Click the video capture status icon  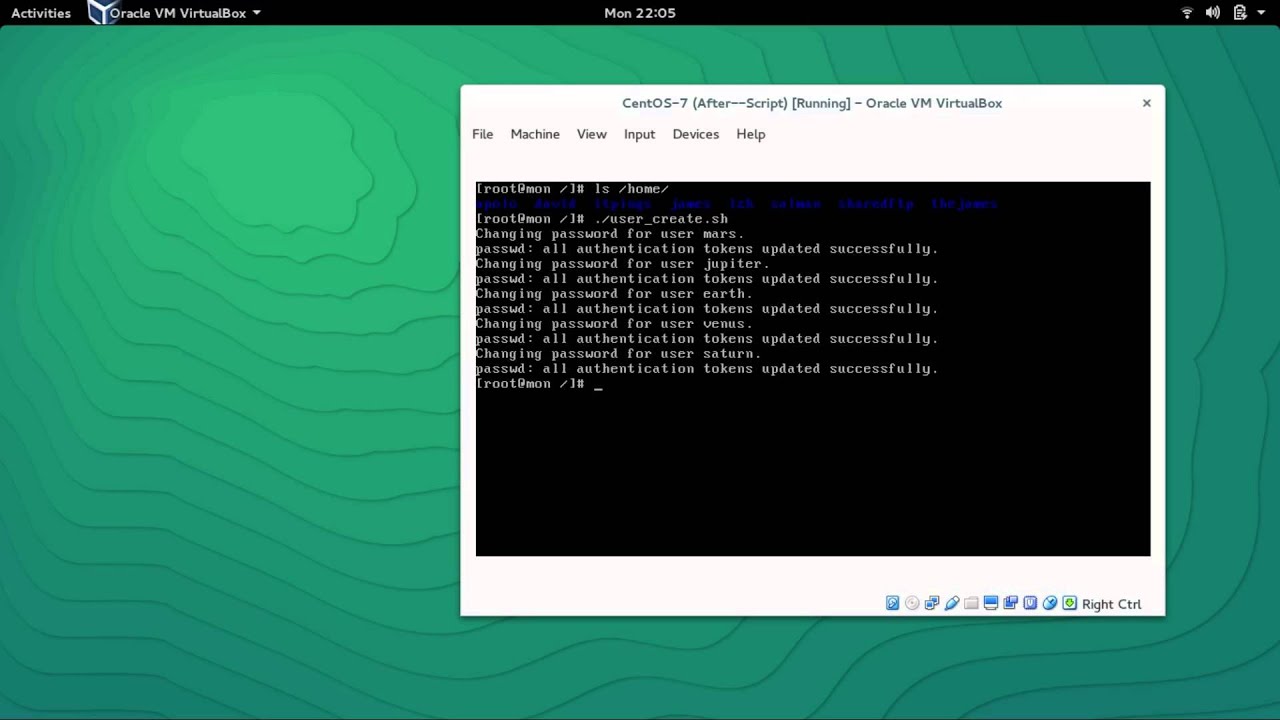1010,603
